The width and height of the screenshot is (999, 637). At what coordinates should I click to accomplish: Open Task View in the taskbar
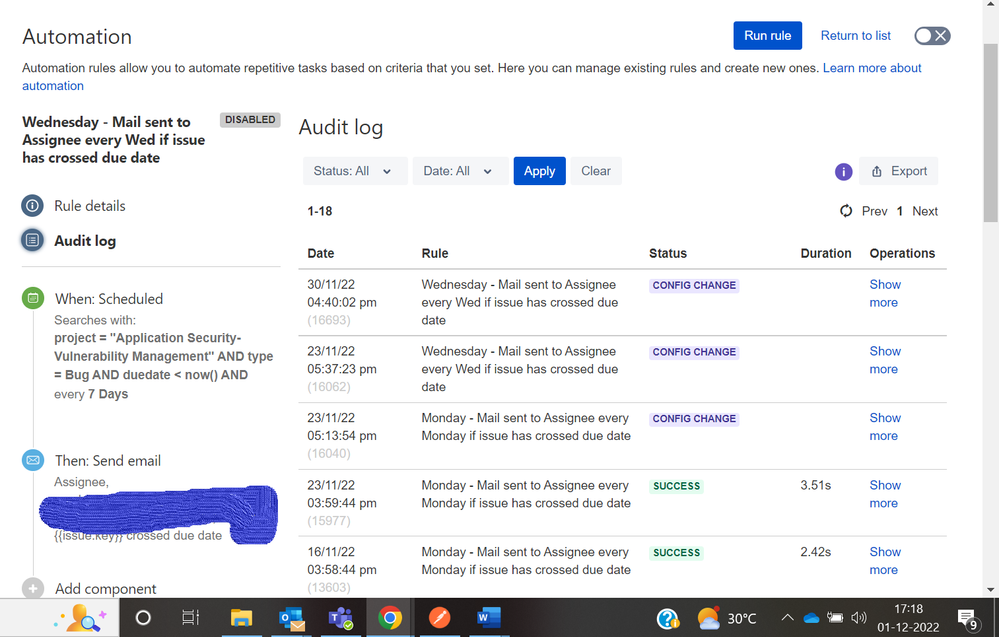click(190, 617)
